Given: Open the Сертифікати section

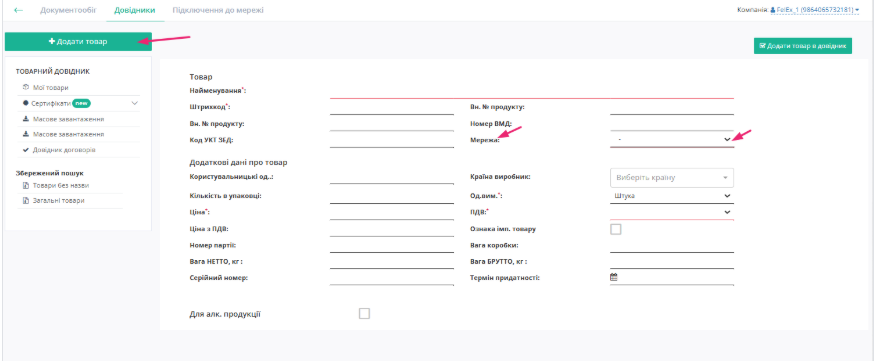Looking at the screenshot, I should (51, 103).
